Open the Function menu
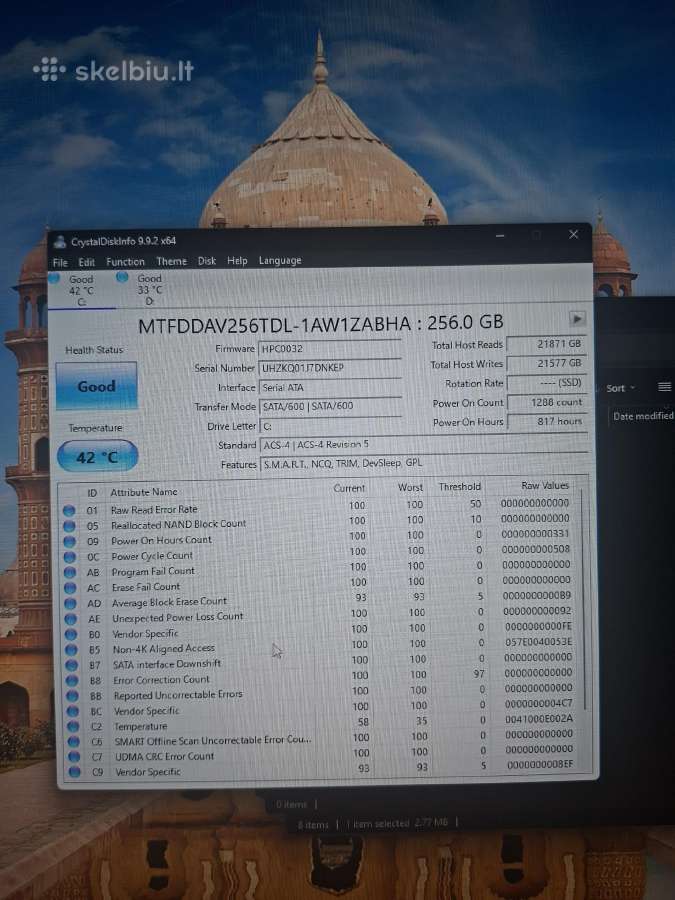 [x=125, y=262]
